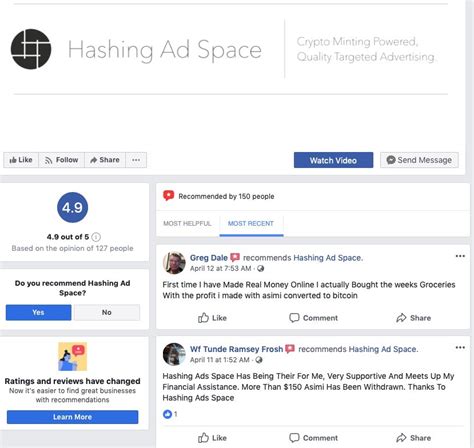Open the April 12 at 7:53 AM timestamp
The width and height of the screenshot is (474, 448).
coord(220,269)
